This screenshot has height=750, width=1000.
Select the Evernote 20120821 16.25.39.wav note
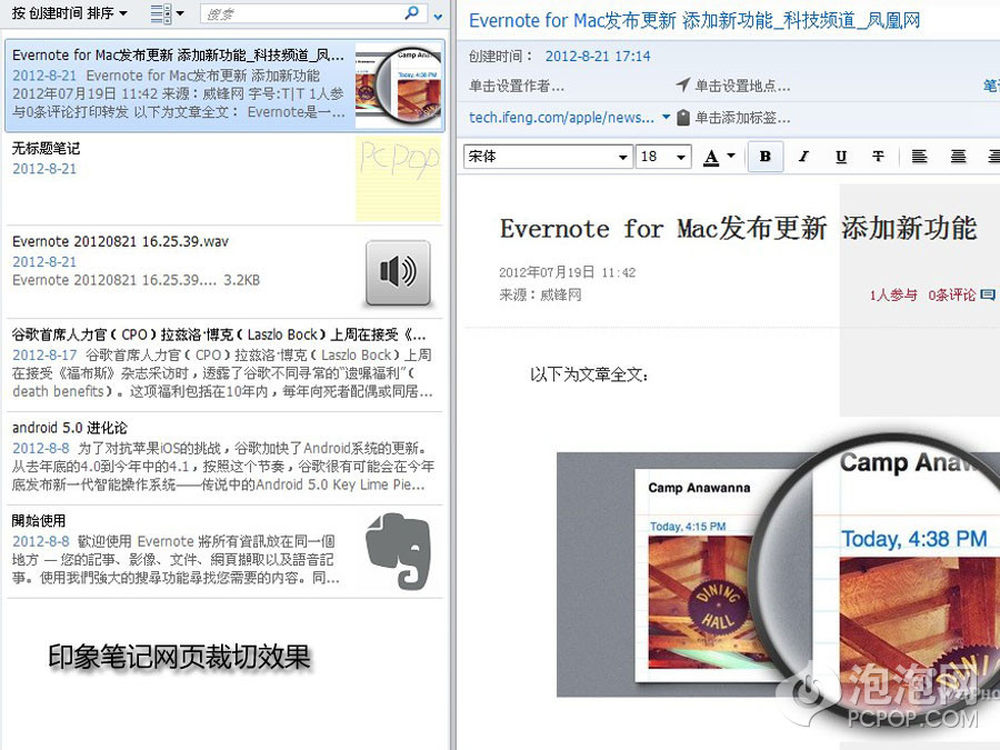click(224, 272)
